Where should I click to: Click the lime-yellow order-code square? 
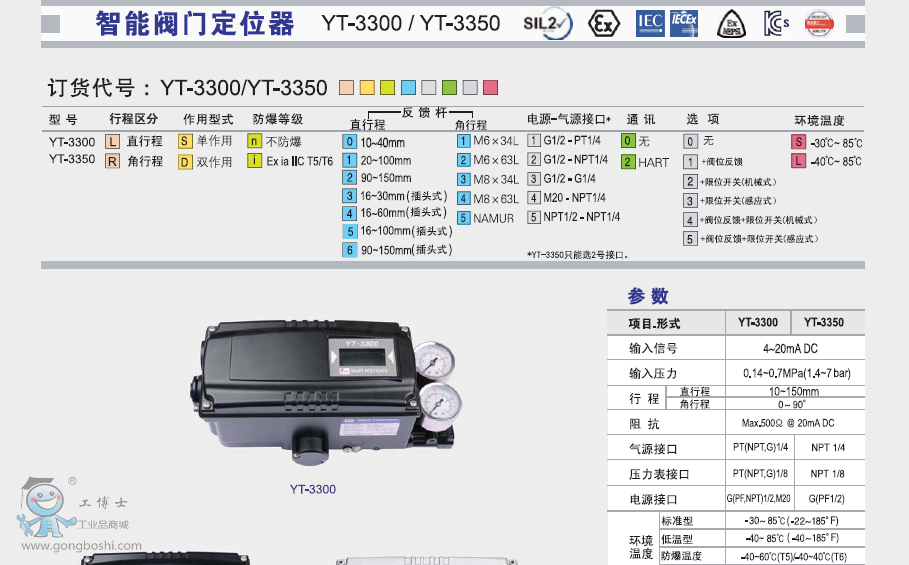coord(387,88)
